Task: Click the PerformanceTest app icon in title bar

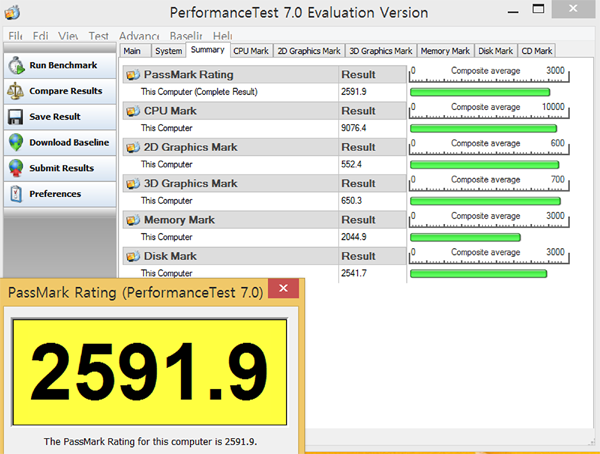Action: [12, 13]
